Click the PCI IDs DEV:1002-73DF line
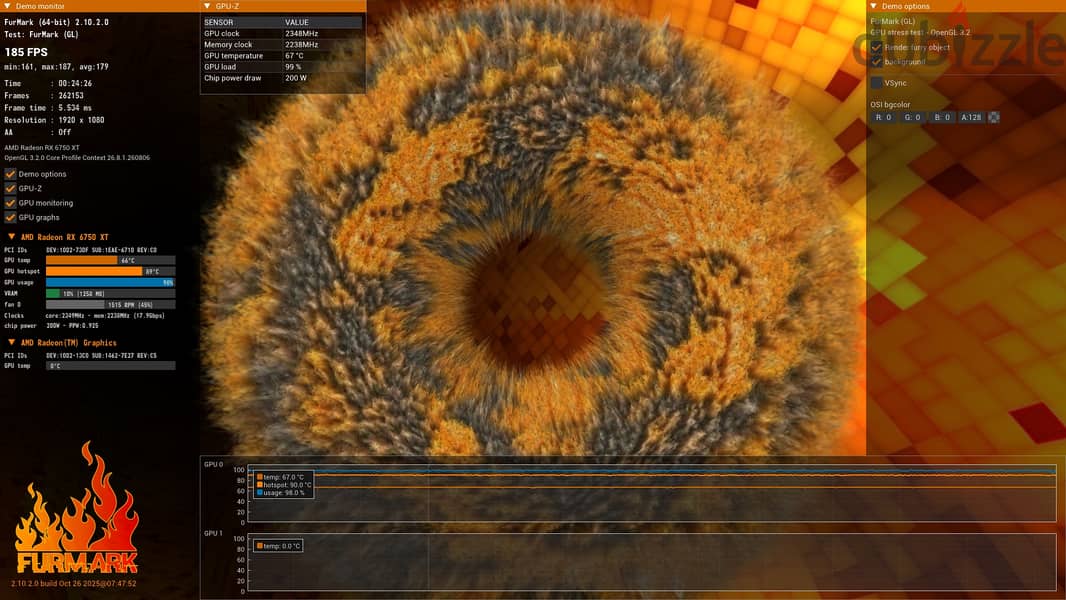 coord(80,250)
